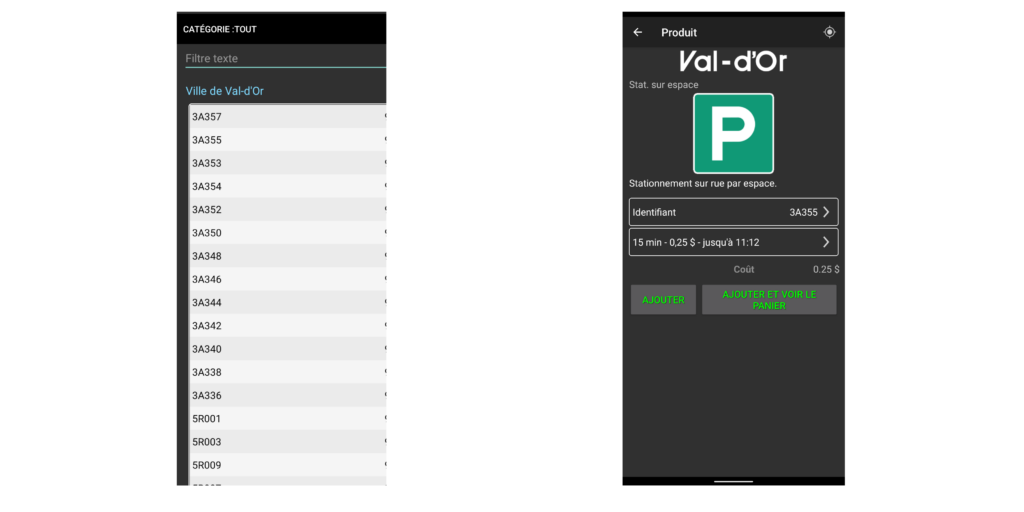Click the Coût label

pos(744,269)
